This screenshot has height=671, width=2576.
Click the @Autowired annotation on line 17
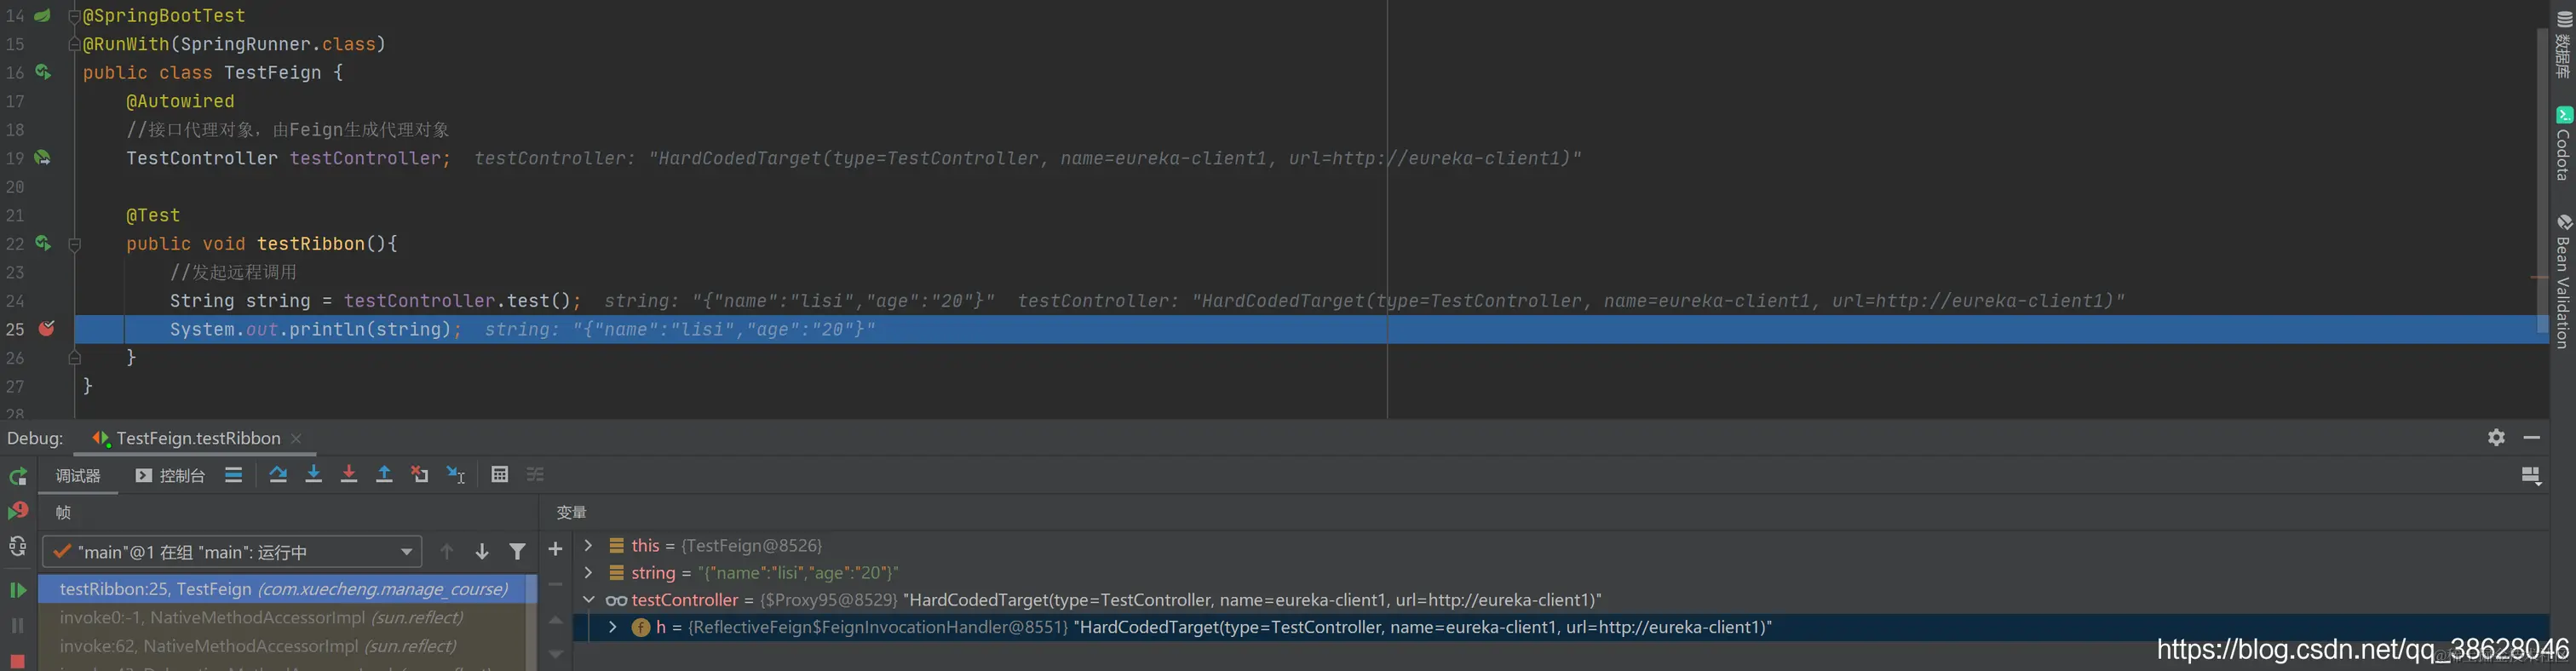[180, 101]
